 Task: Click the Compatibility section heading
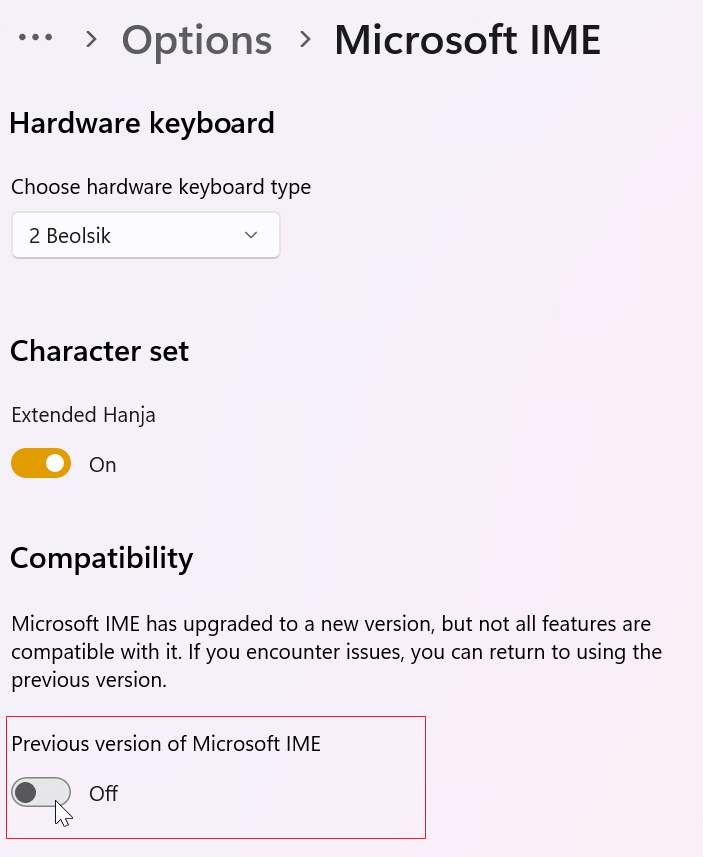(102, 559)
